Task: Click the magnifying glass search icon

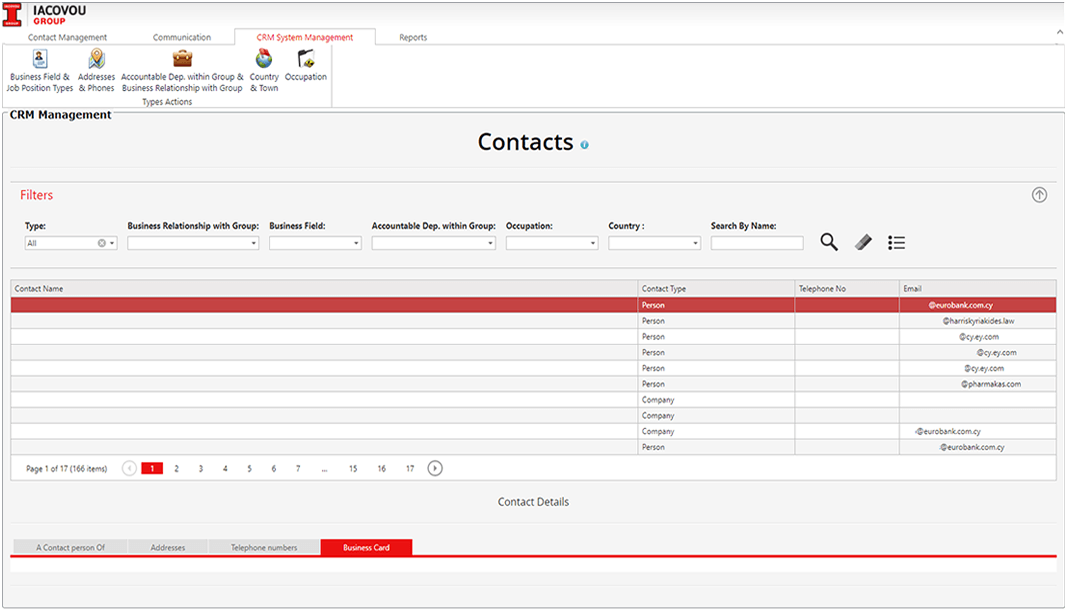Action: point(829,242)
